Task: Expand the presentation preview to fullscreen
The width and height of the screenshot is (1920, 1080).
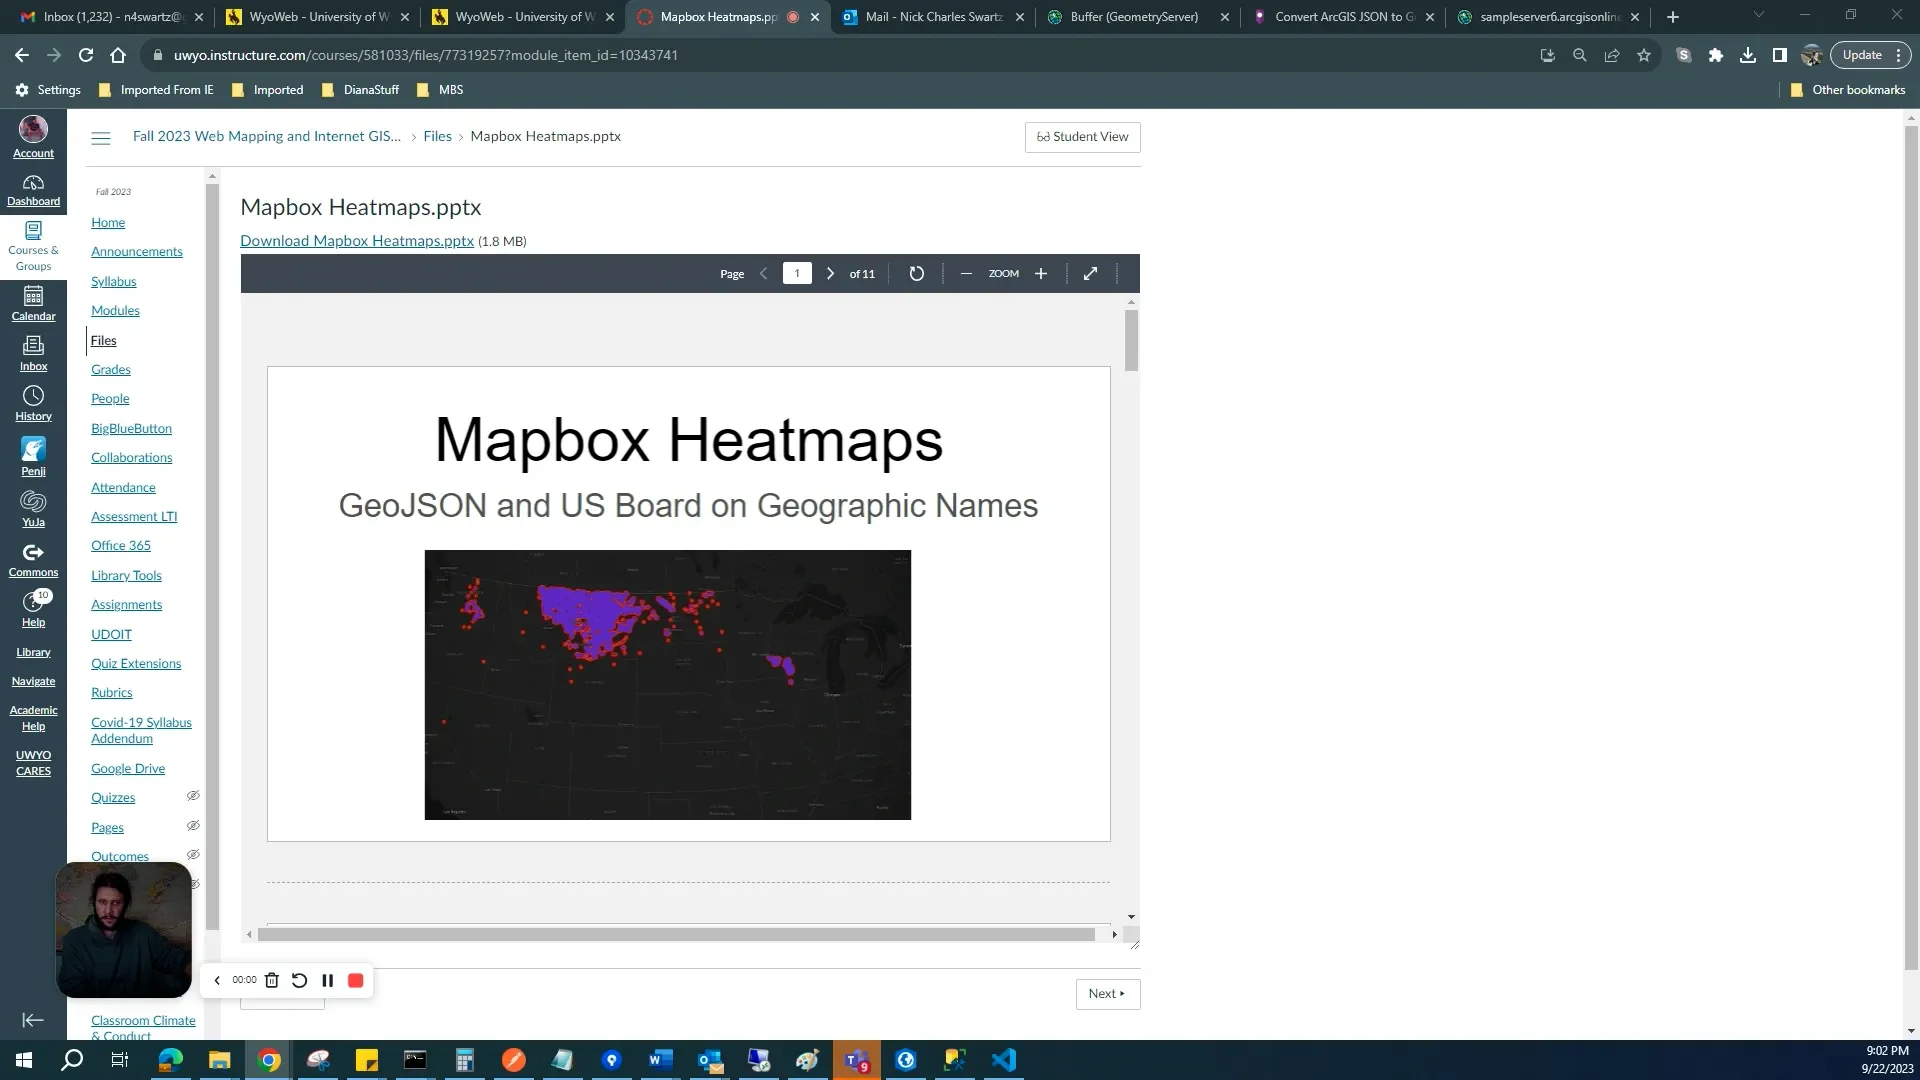Action: 1090,273
